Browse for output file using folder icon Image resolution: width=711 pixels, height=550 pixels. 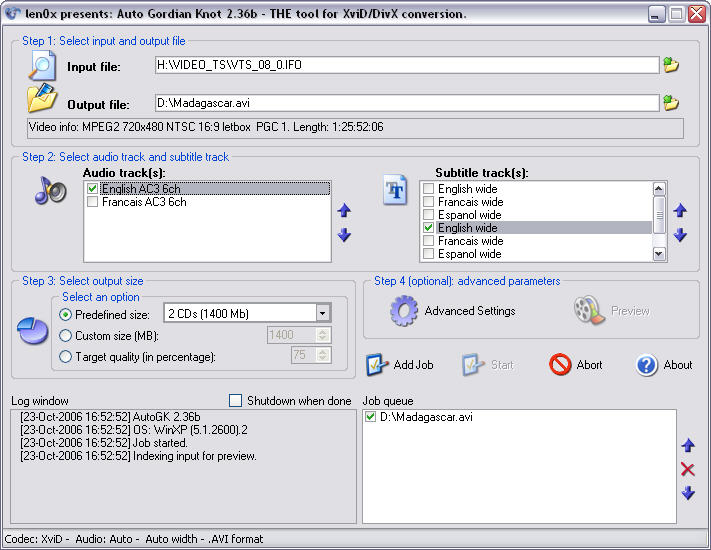pos(671,103)
